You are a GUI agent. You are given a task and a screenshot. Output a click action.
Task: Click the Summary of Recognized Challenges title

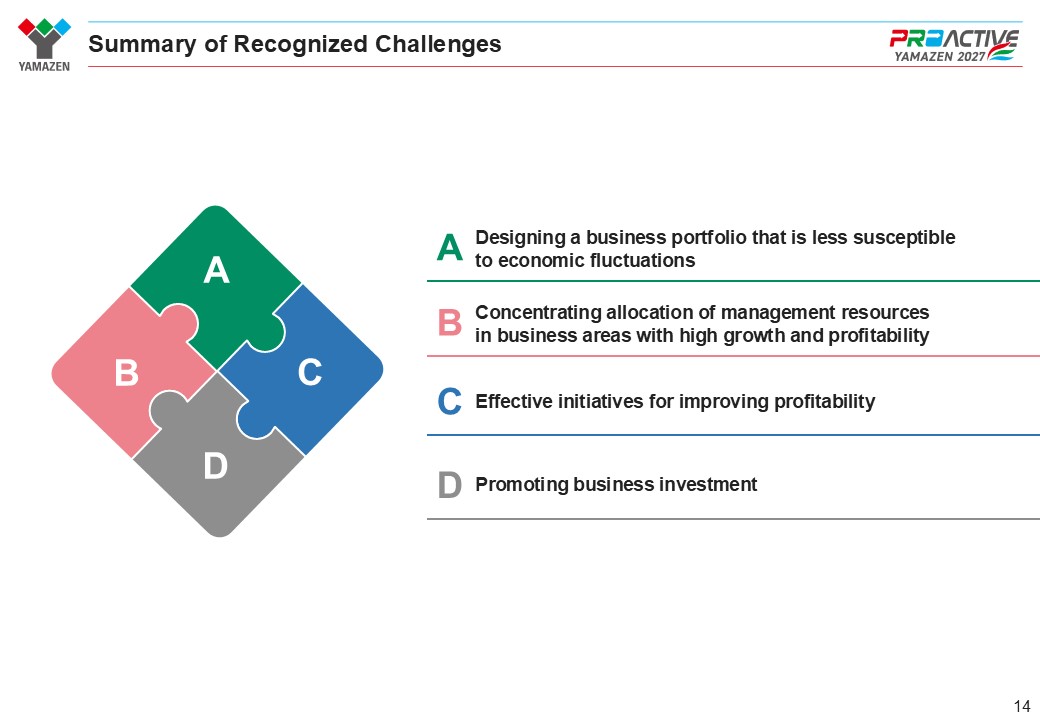[294, 44]
